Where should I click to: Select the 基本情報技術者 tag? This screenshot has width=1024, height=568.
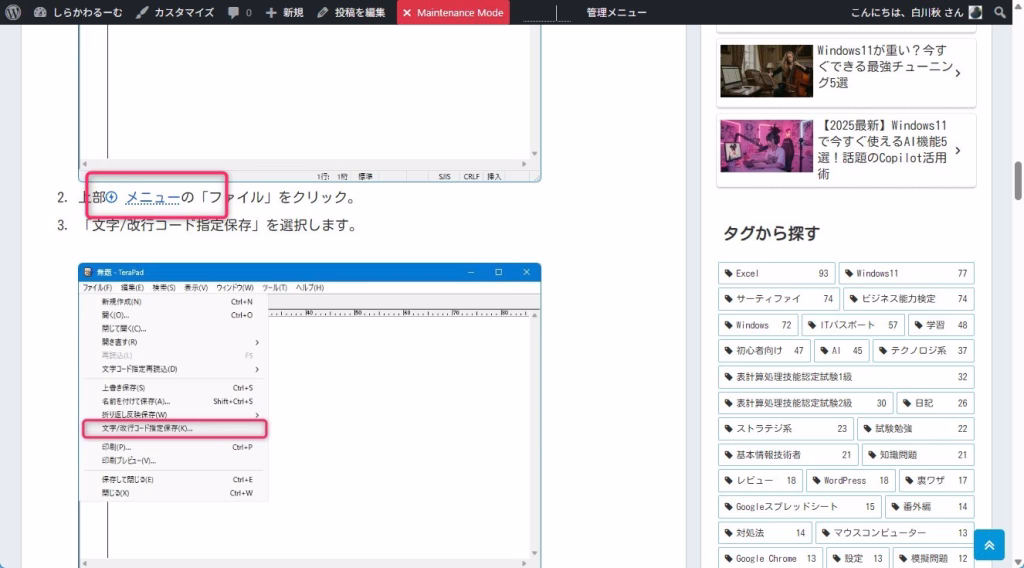[x=788, y=454]
